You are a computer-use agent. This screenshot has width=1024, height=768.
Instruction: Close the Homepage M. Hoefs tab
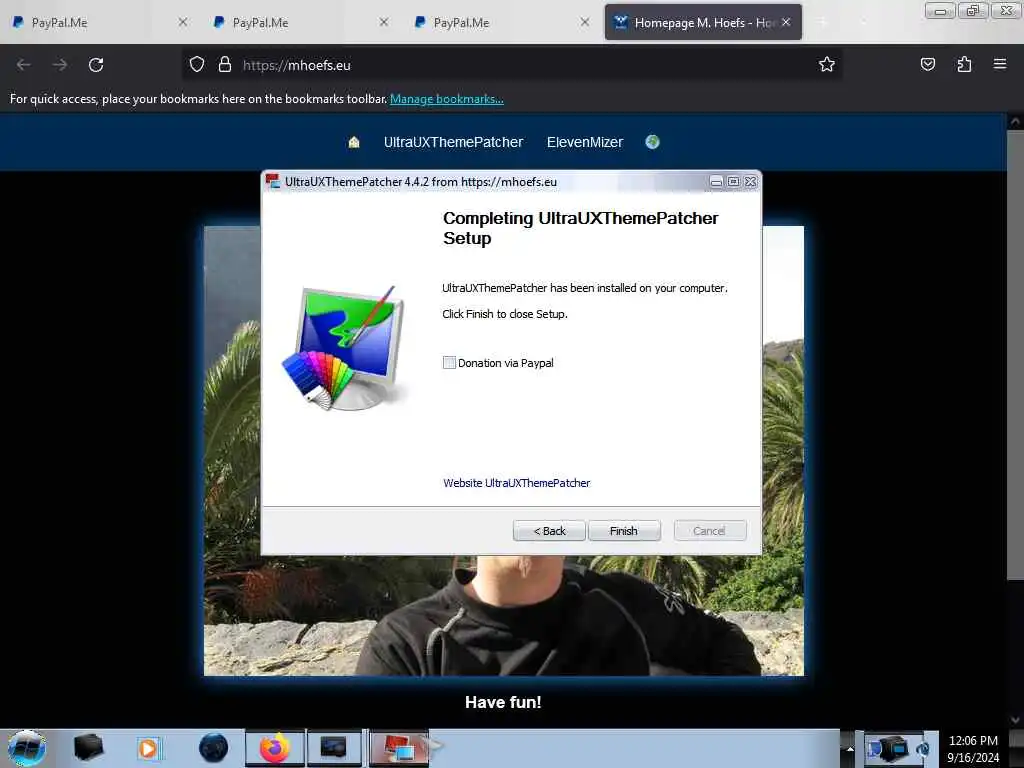(x=786, y=22)
